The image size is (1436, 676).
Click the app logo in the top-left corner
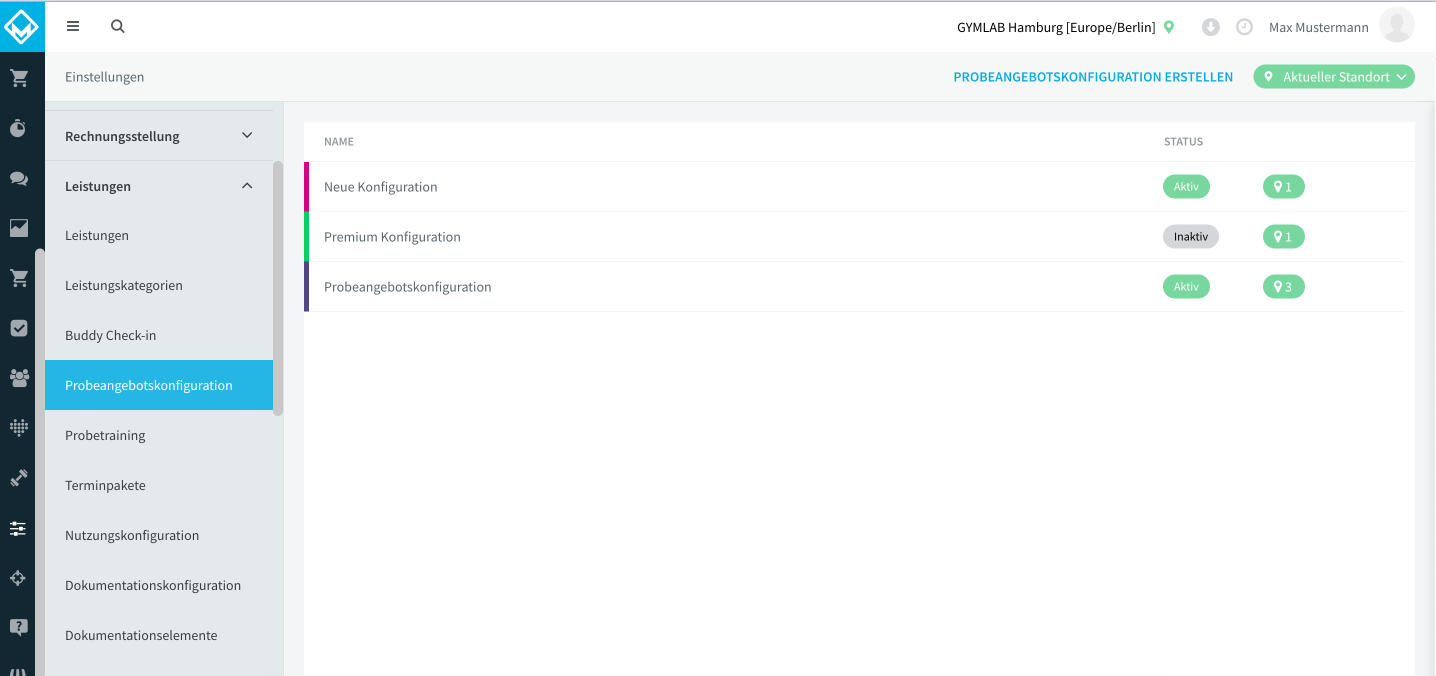(x=22, y=26)
